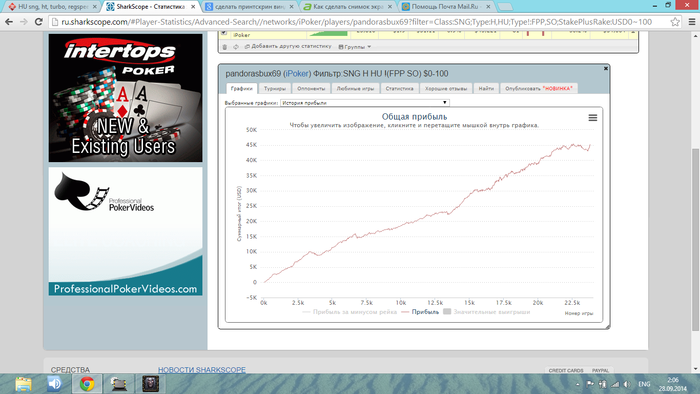Screen dimensions: 700x394
Task: Open the chart hamburger menu icon
Action: click(592, 118)
